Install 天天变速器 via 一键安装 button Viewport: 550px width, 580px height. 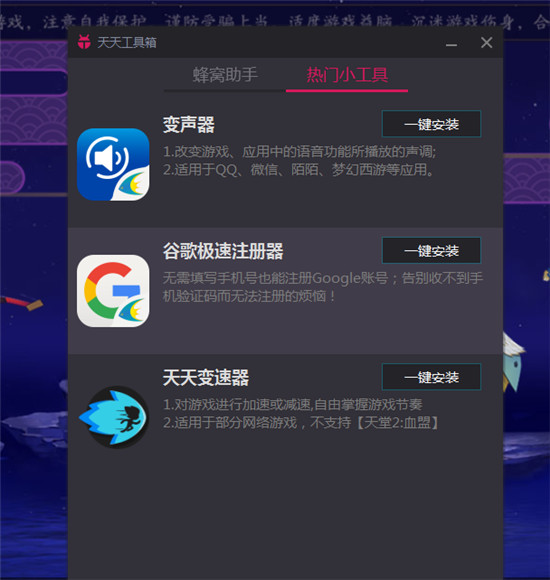(431, 377)
